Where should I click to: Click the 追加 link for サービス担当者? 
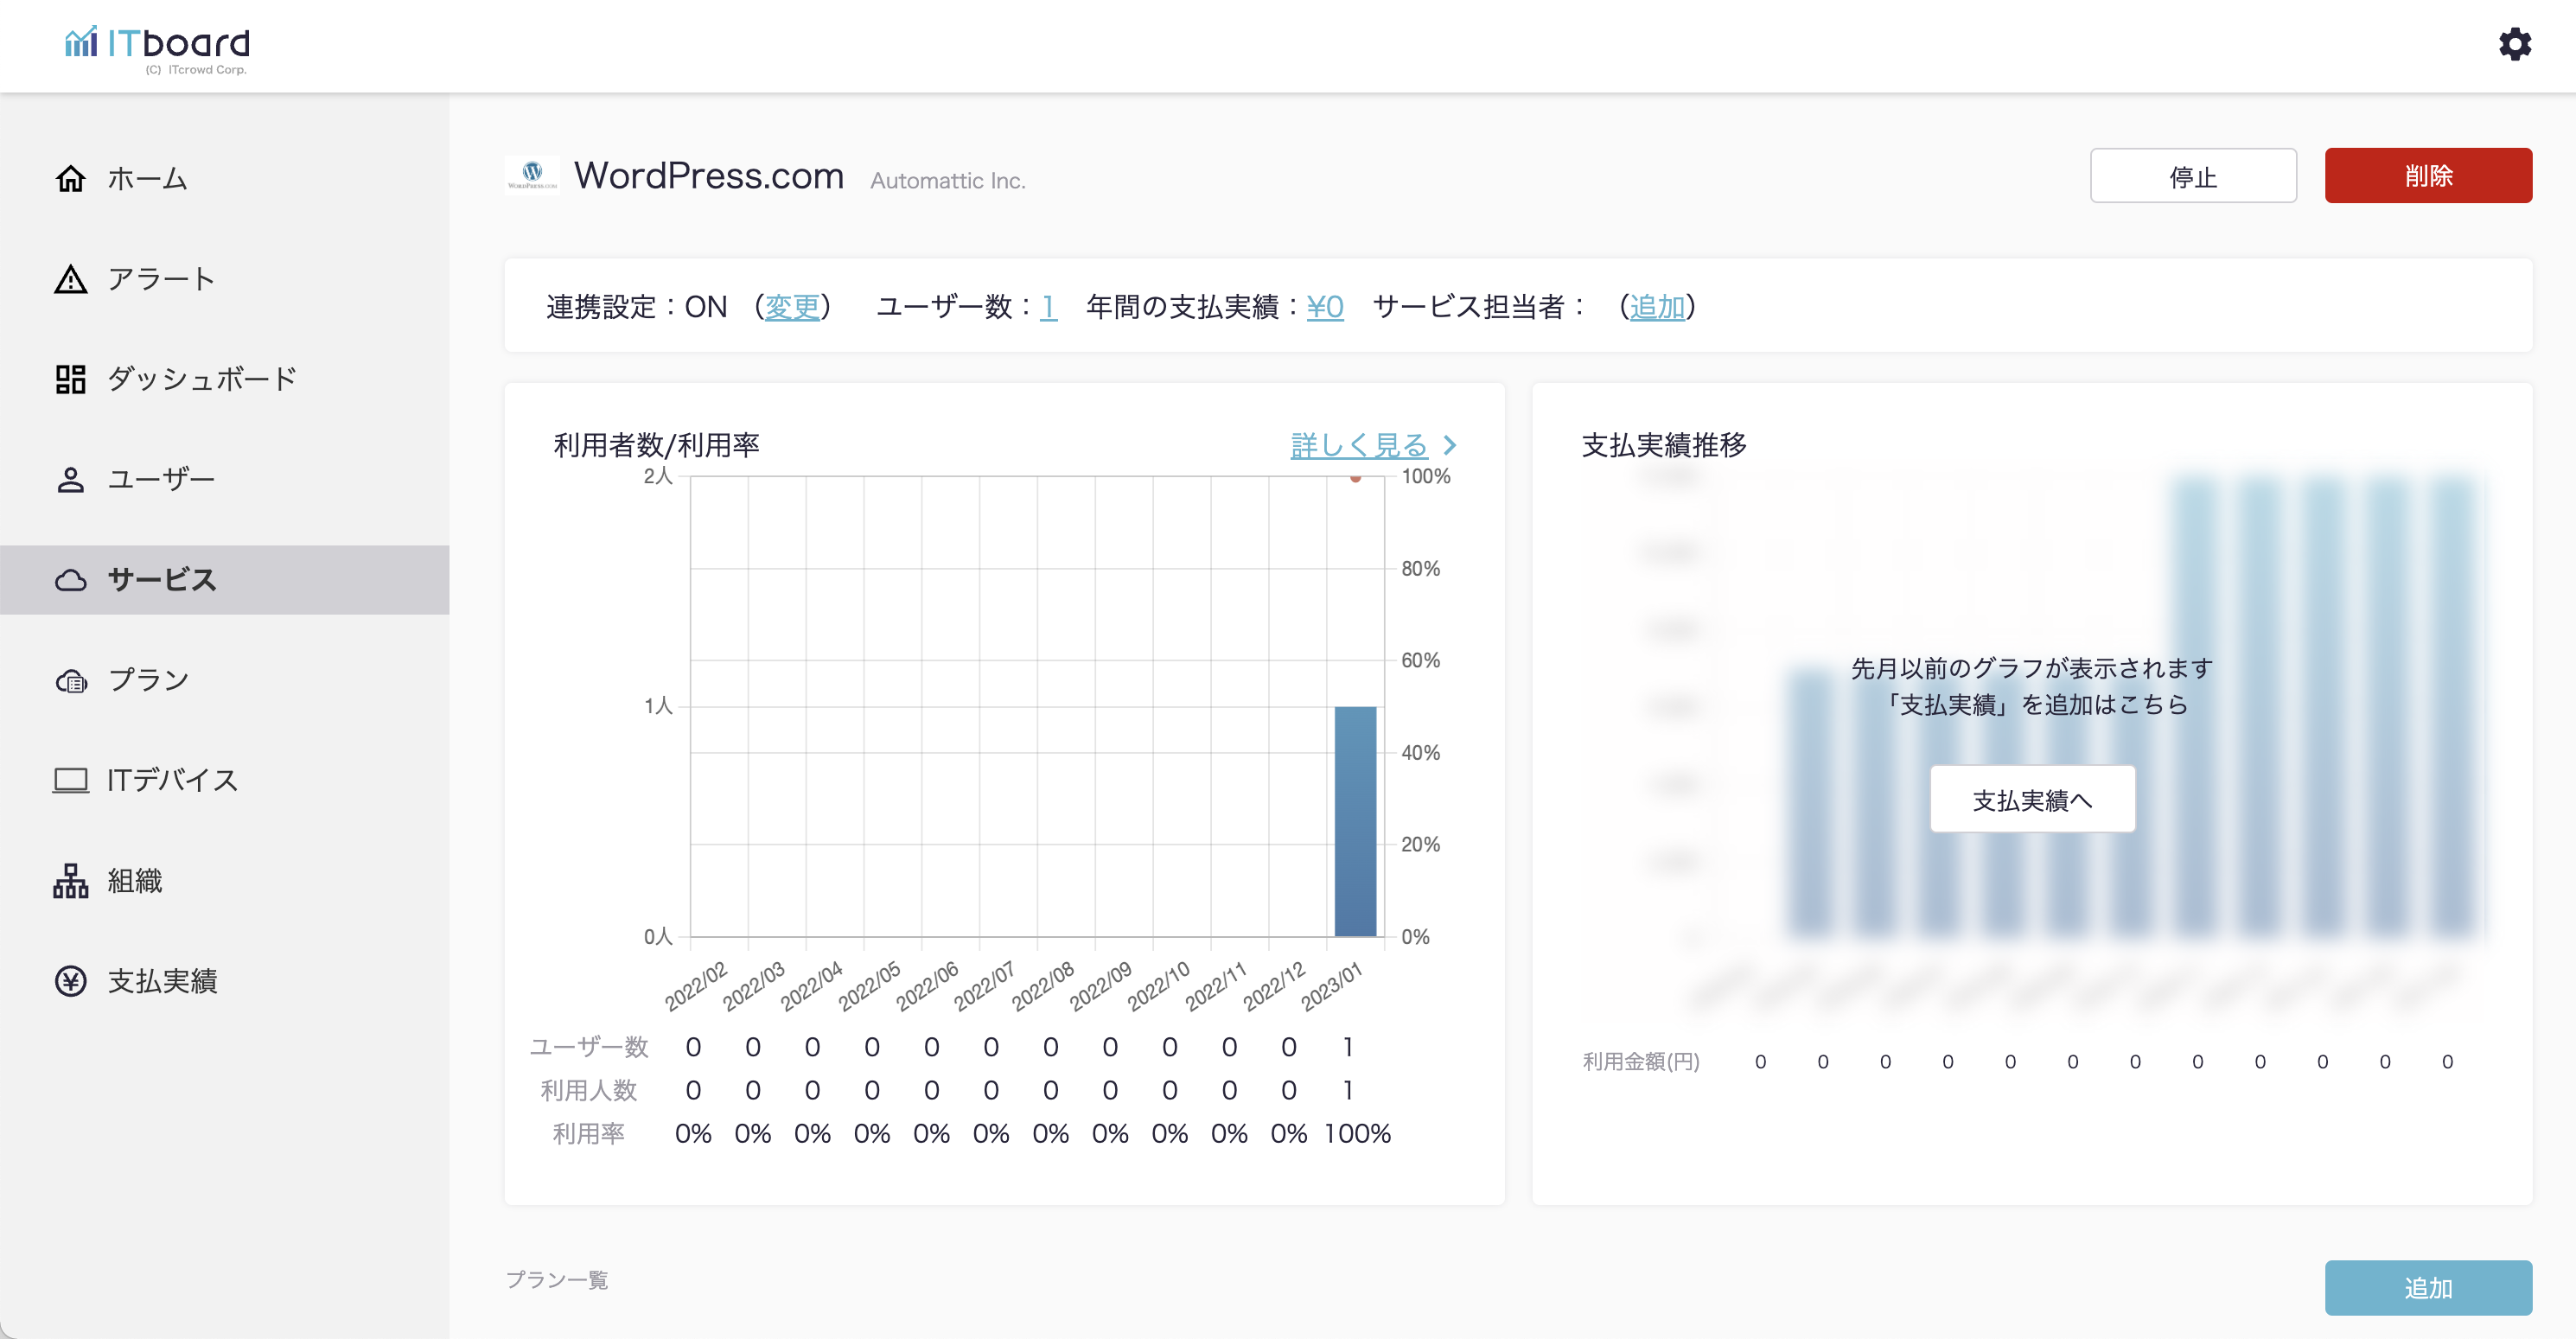[x=1657, y=307]
